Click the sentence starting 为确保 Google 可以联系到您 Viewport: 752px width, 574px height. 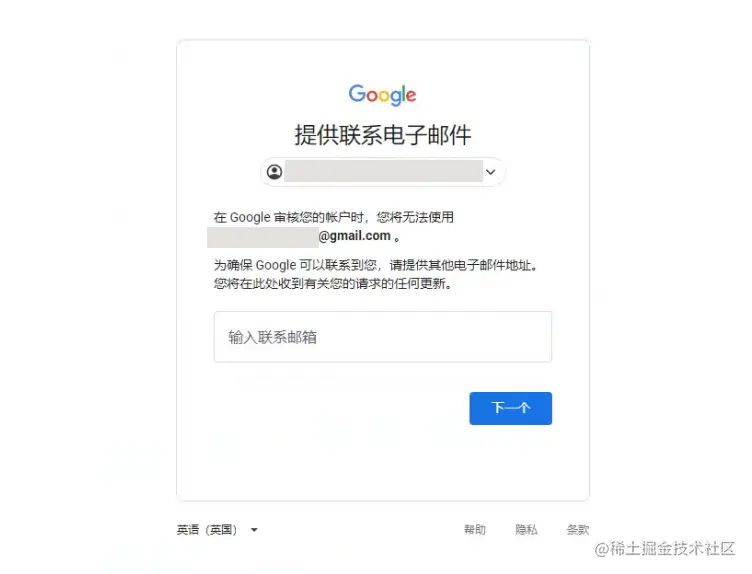(x=376, y=265)
